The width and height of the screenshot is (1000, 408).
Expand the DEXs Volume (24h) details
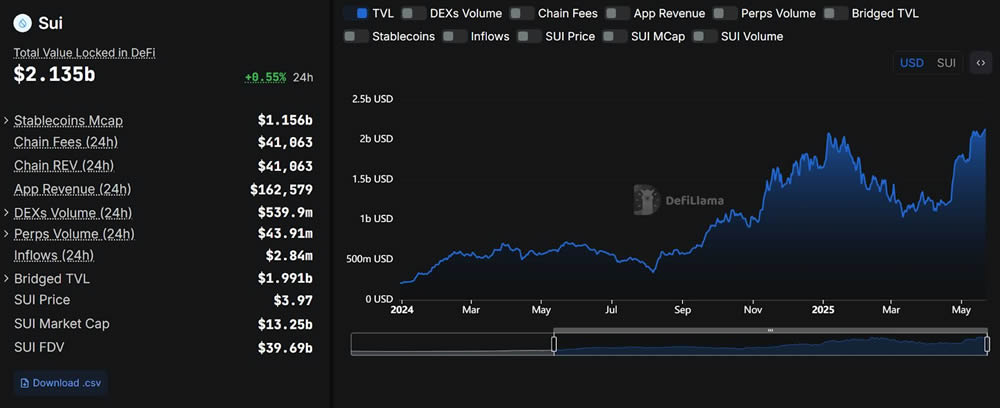click(7, 213)
